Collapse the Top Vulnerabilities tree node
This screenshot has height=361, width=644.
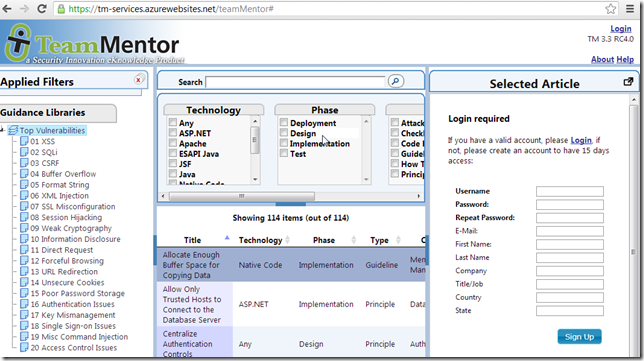(x=2, y=130)
